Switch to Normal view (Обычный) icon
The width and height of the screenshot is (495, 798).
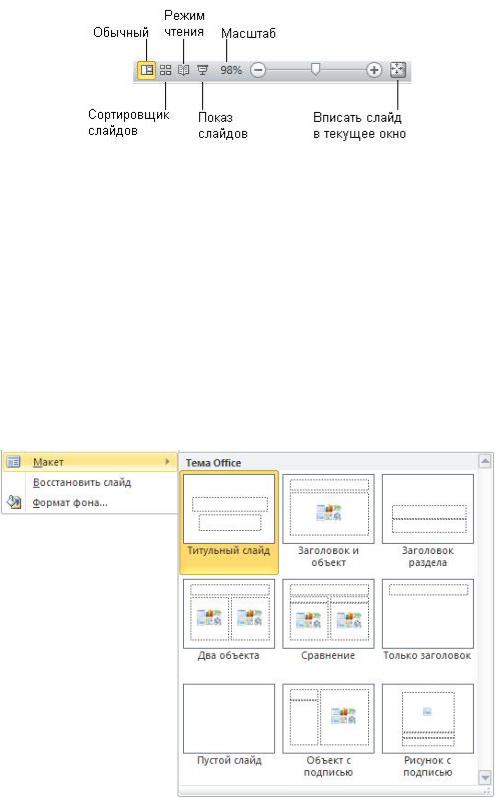[147, 70]
